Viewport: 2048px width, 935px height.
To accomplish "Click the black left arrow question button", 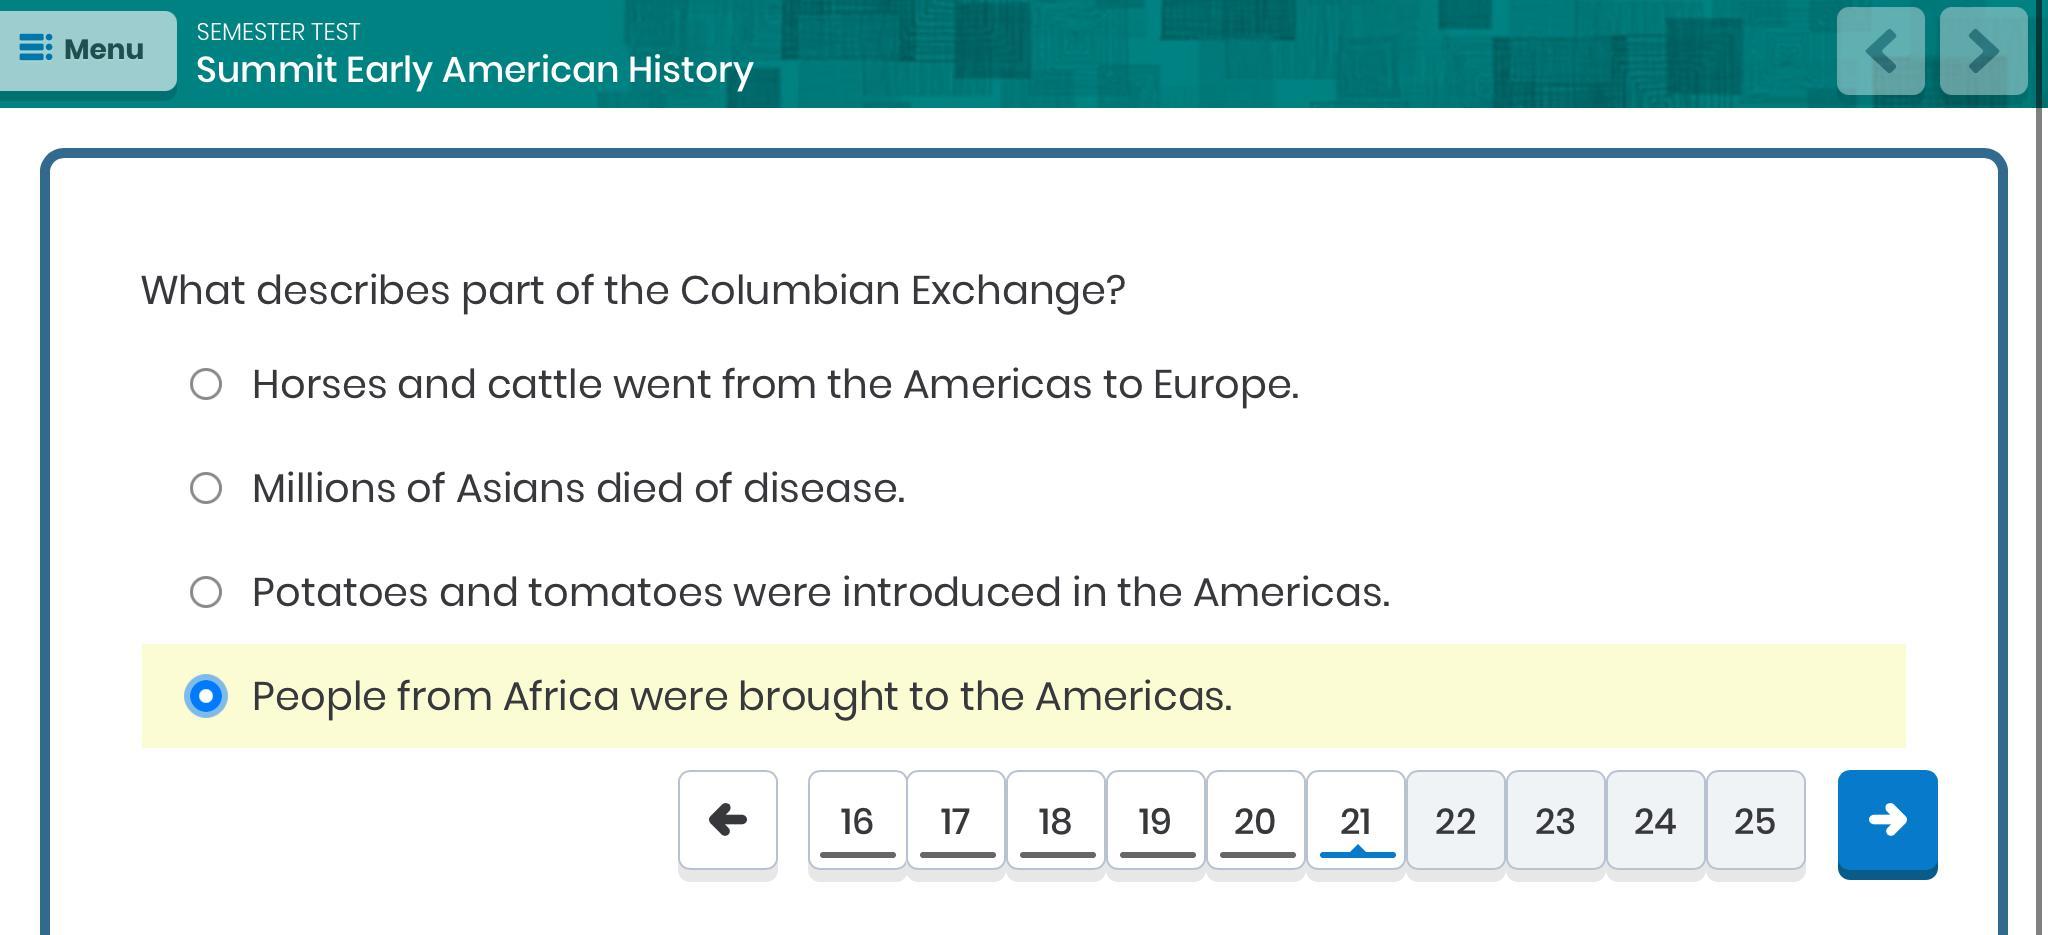I will [x=727, y=820].
